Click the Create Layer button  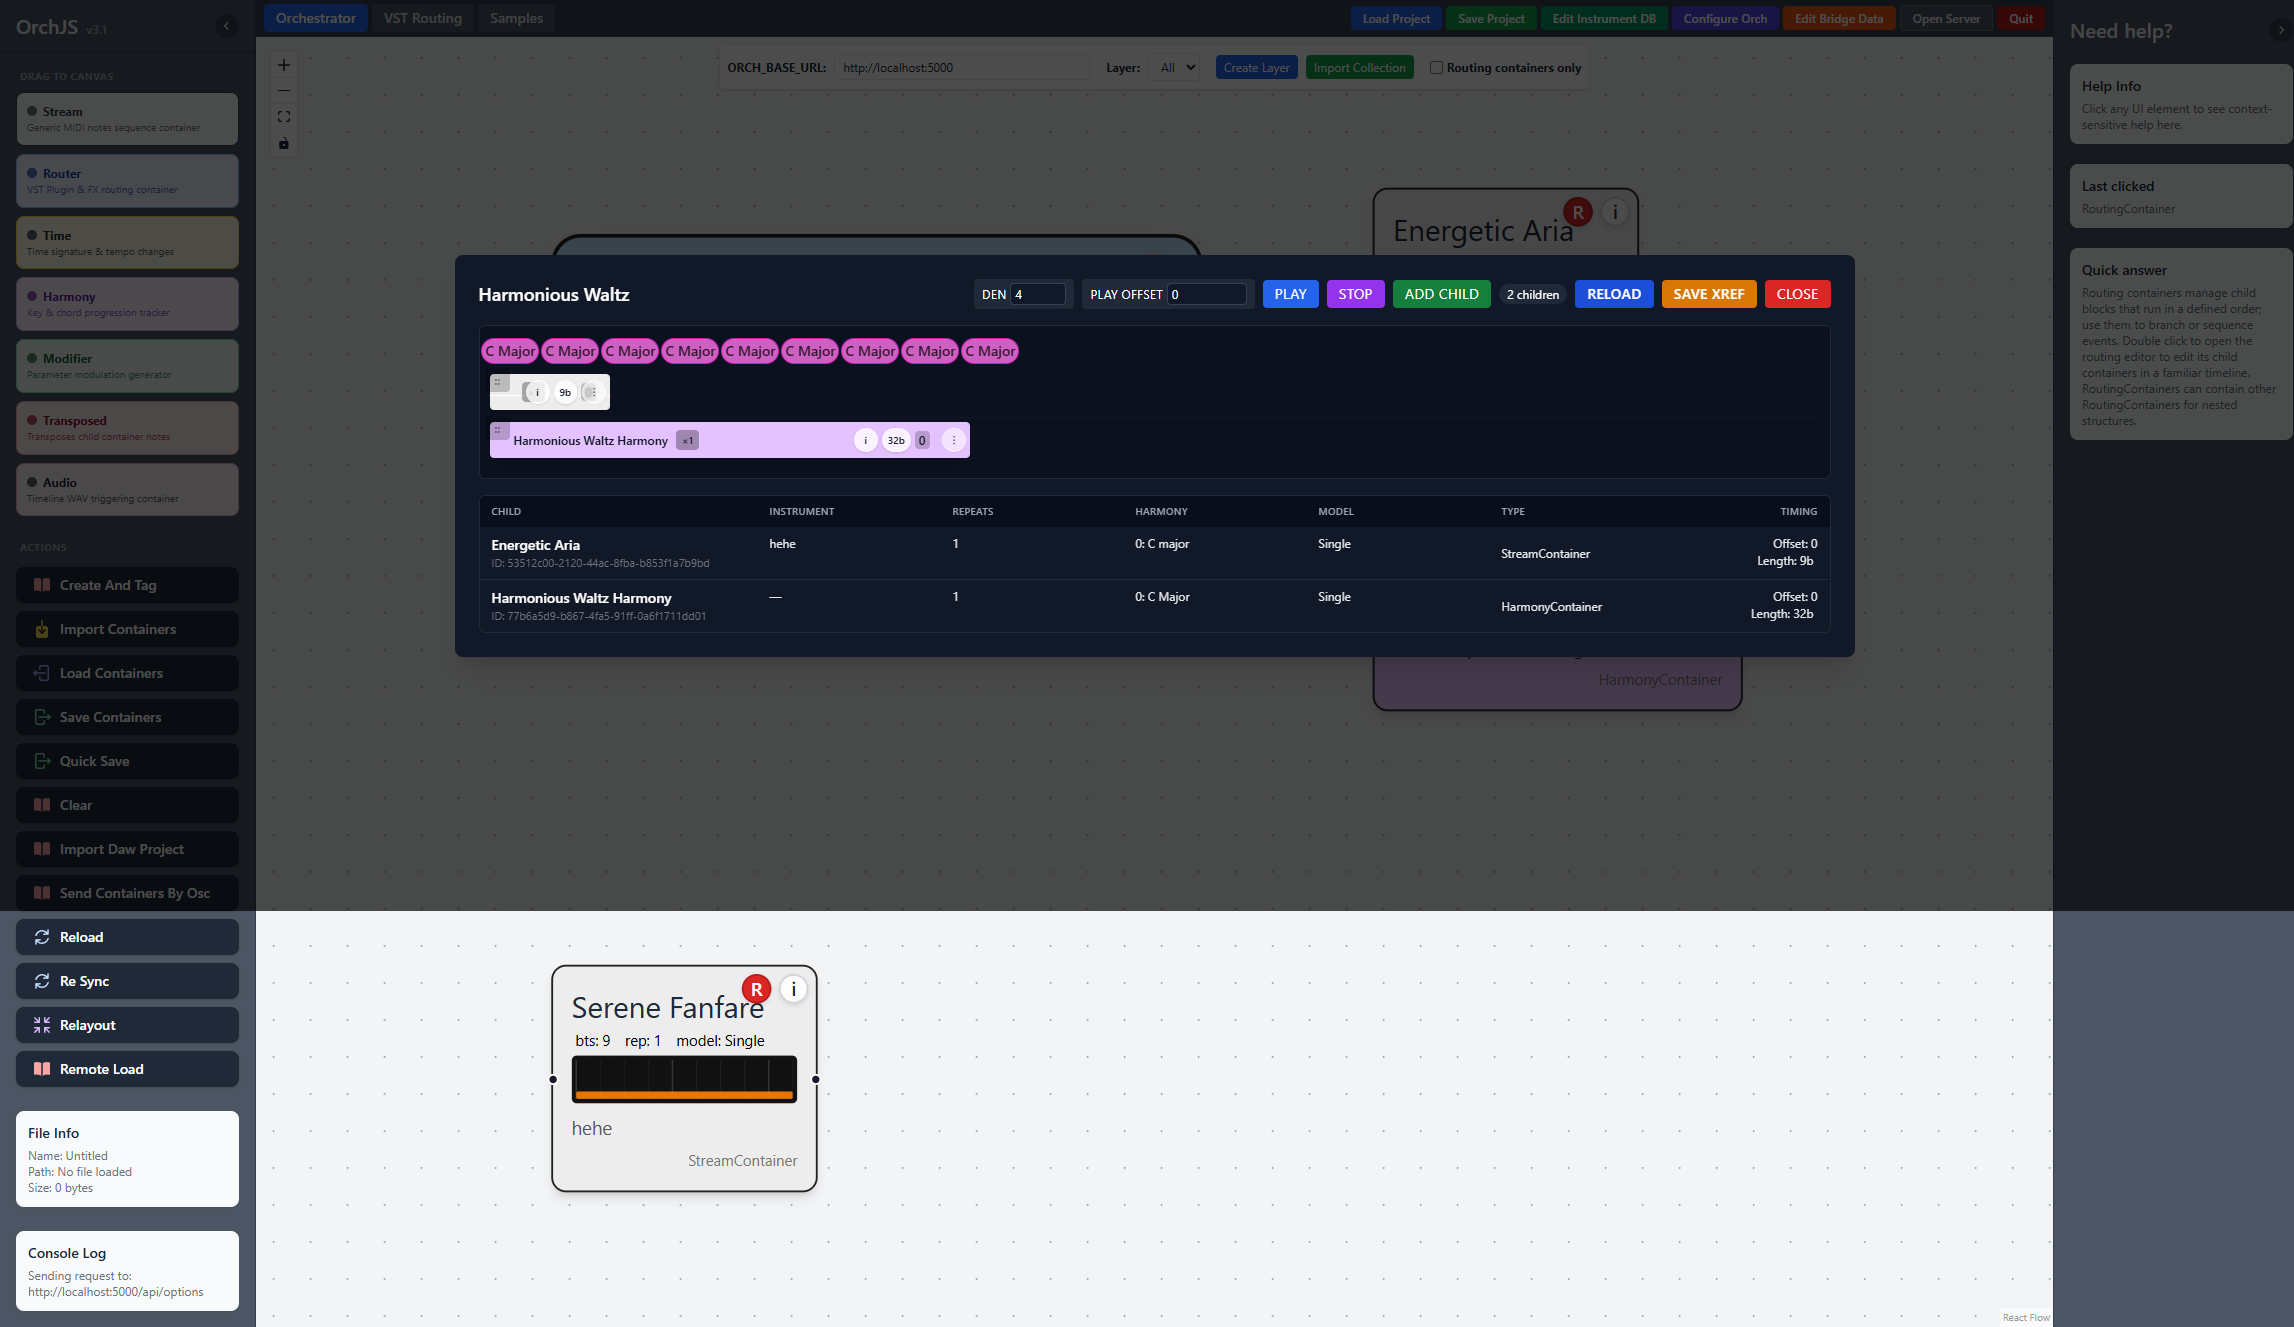pyautogui.click(x=1256, y=68)
